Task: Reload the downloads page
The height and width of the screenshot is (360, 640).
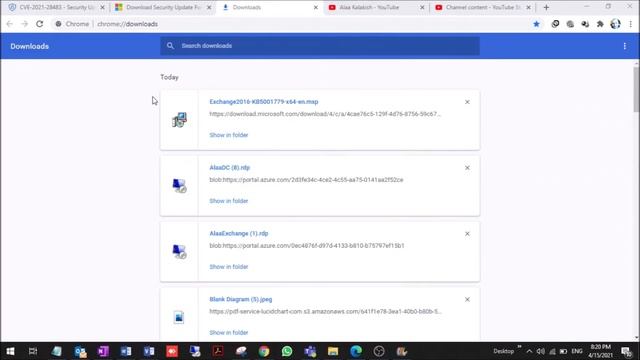Action: point(40,24)
